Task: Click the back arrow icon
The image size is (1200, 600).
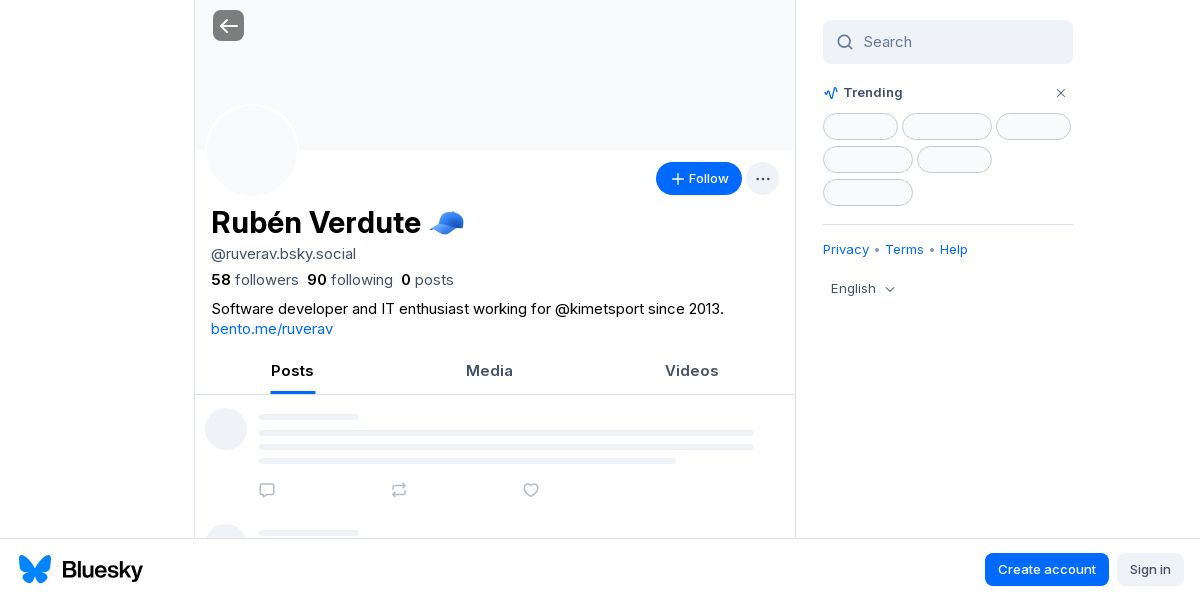Action: (228, 26)
